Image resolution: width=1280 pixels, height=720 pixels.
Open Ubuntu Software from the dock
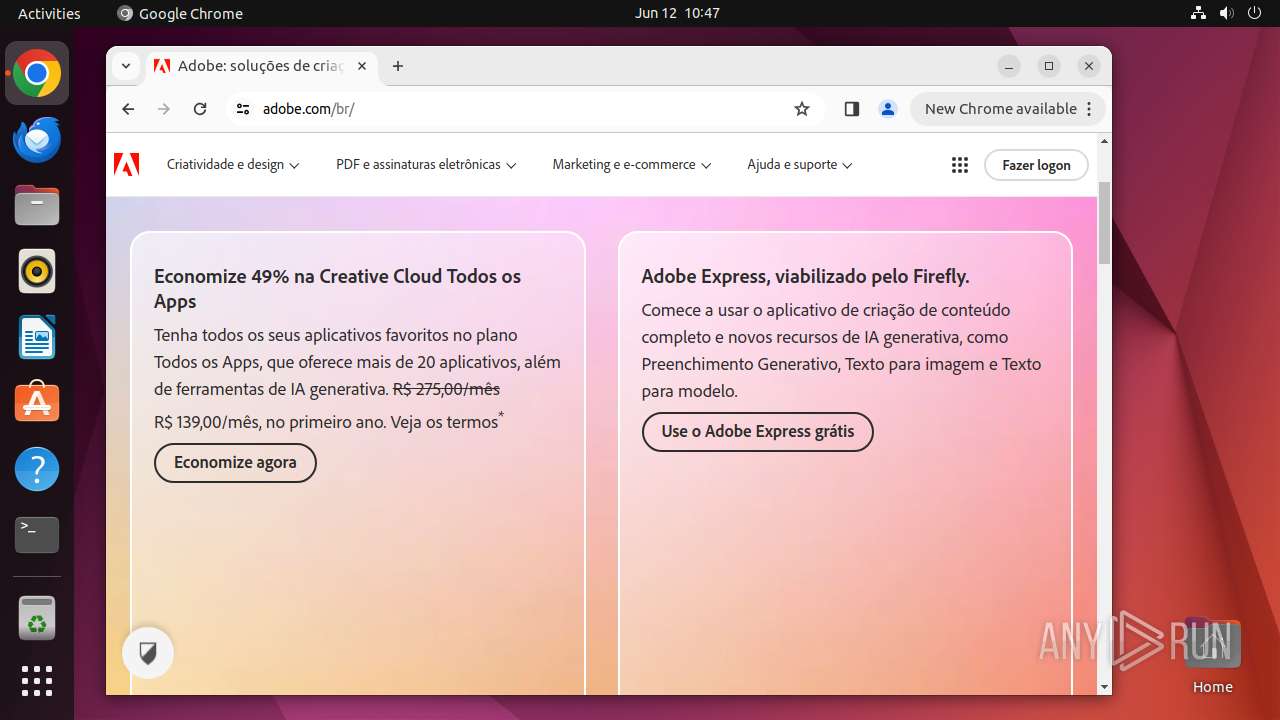tap(37, 402)
